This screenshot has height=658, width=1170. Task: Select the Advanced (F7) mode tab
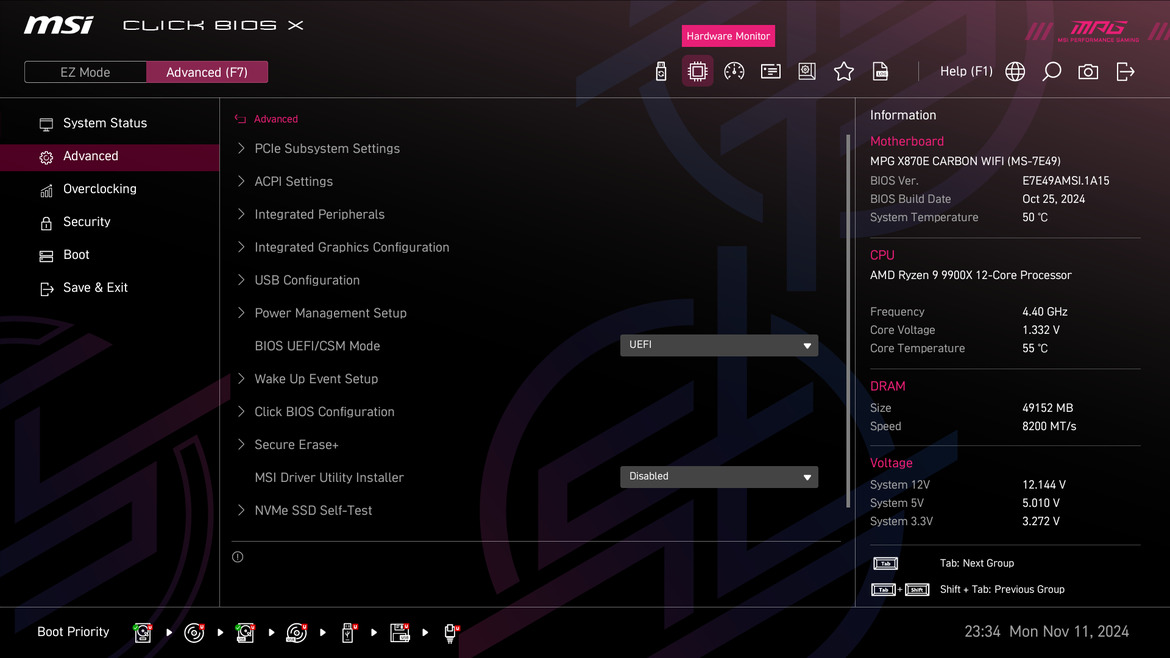pyautogui.click(x=207, y=72)
